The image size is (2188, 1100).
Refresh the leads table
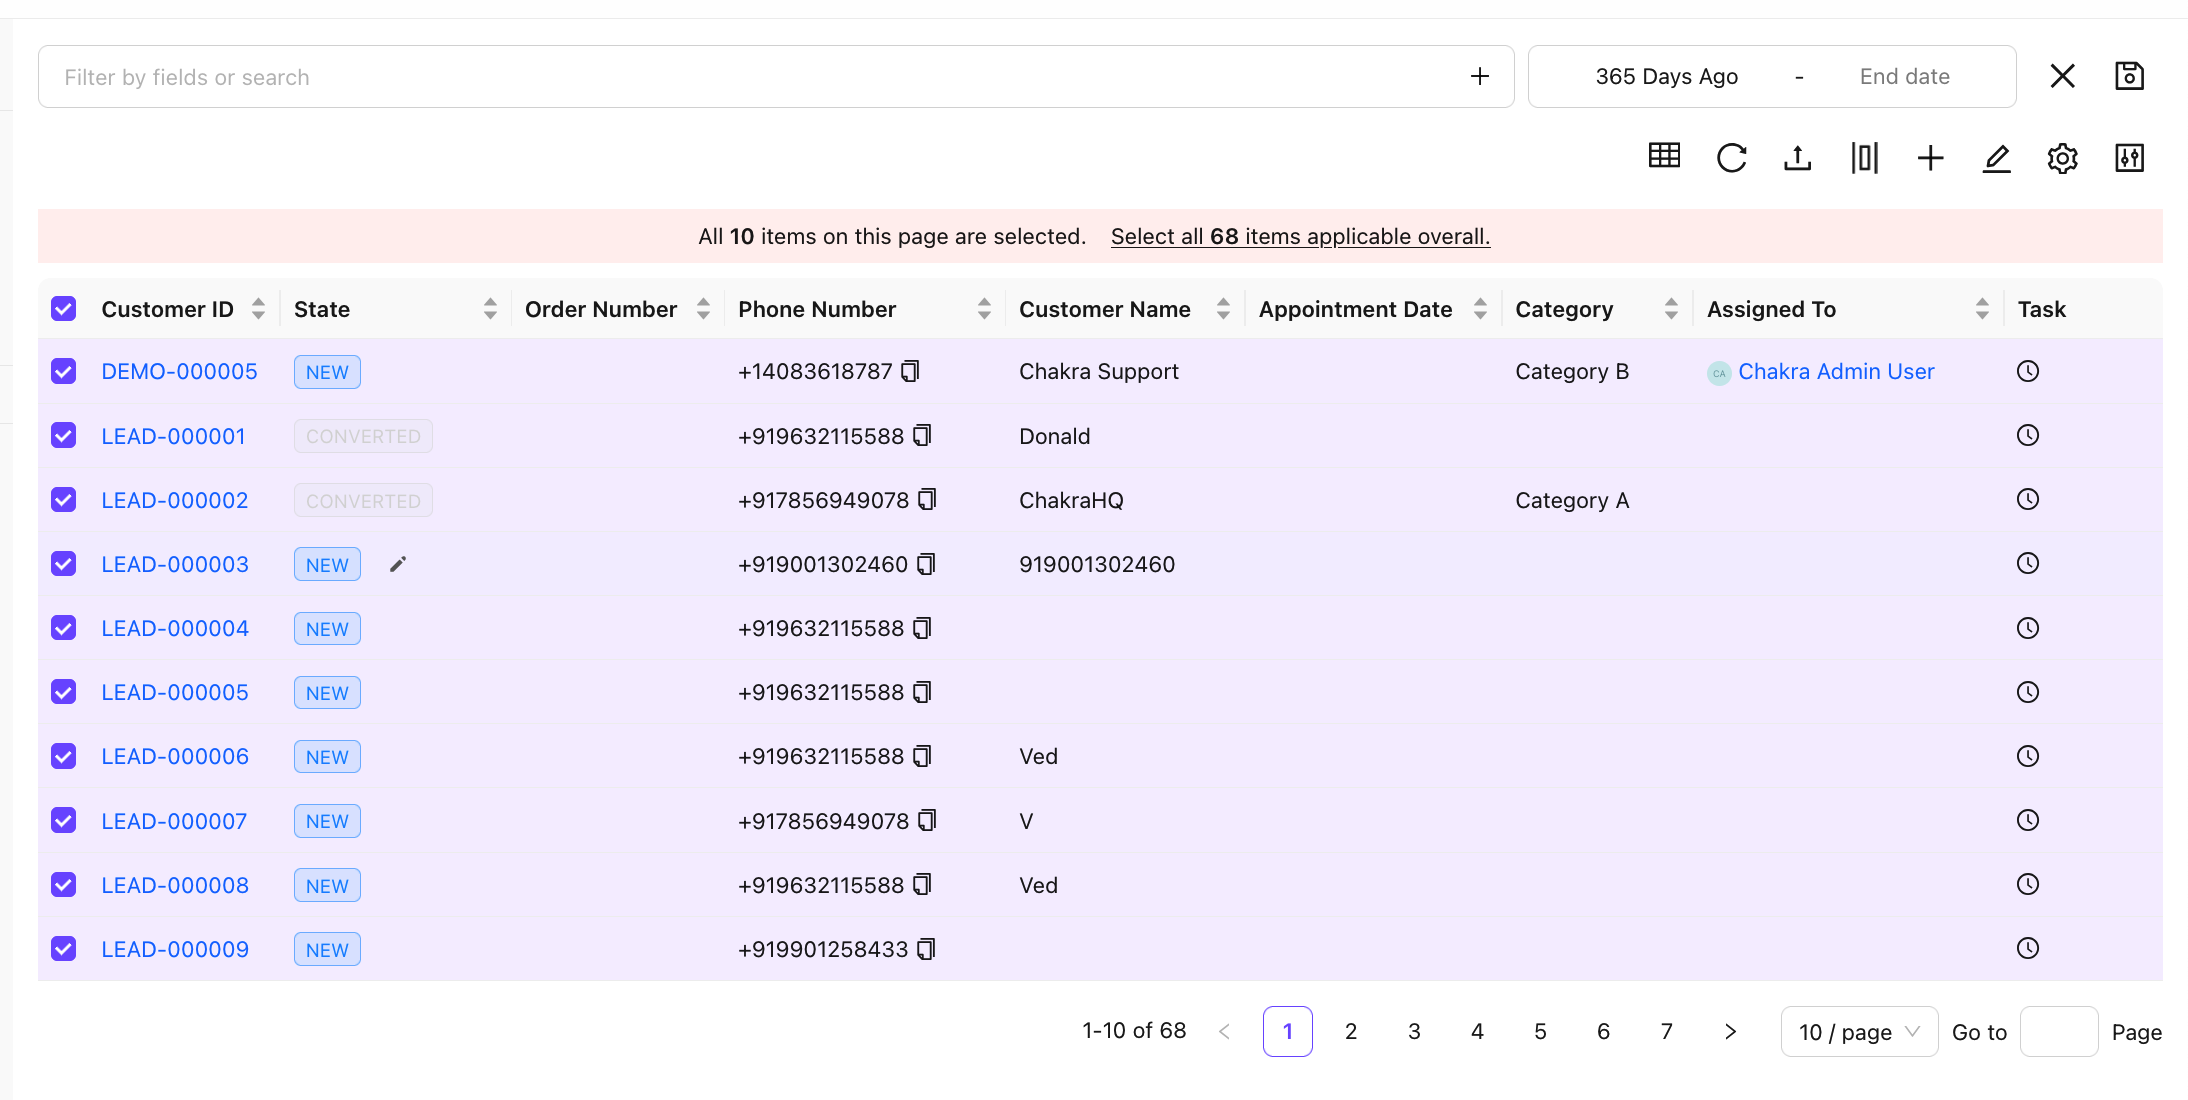tap(1731, 158)
